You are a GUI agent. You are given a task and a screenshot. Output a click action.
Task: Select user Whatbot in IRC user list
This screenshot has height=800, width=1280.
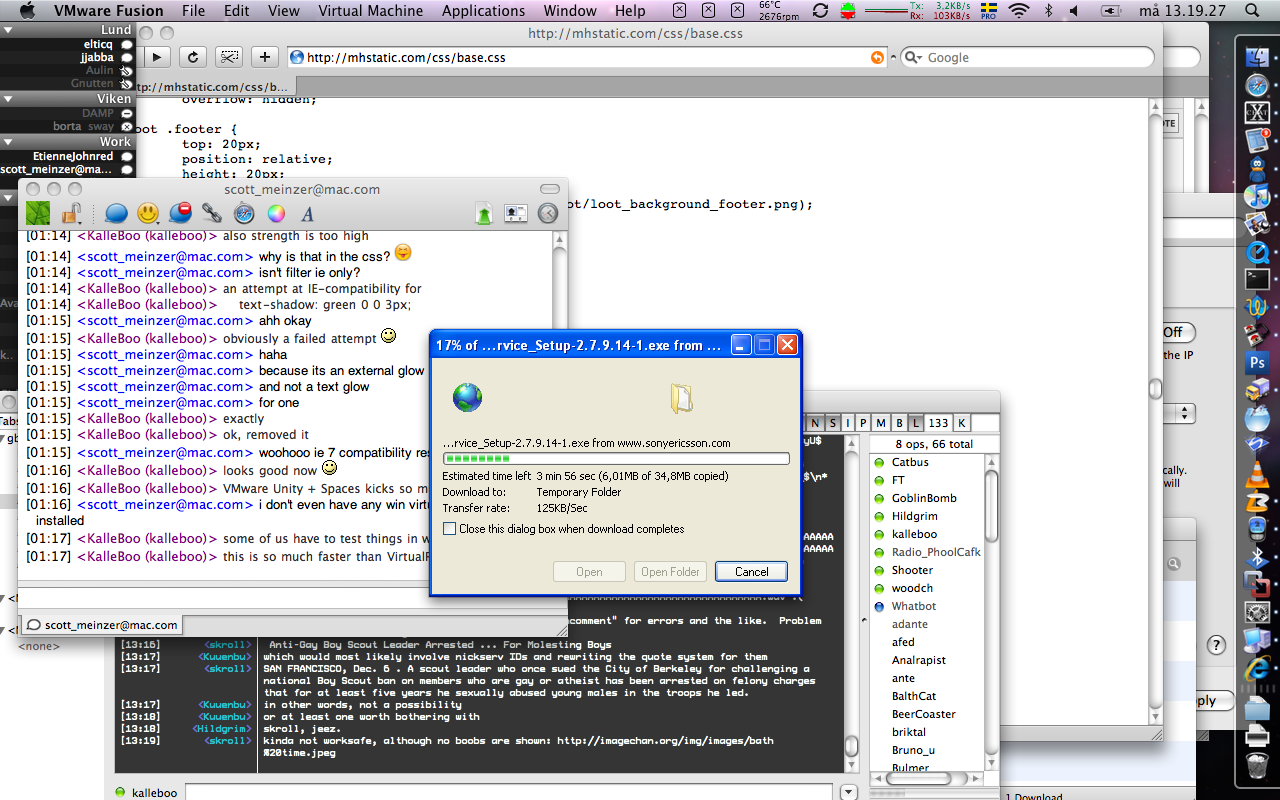pyautogui.click(x=913, y=606)
